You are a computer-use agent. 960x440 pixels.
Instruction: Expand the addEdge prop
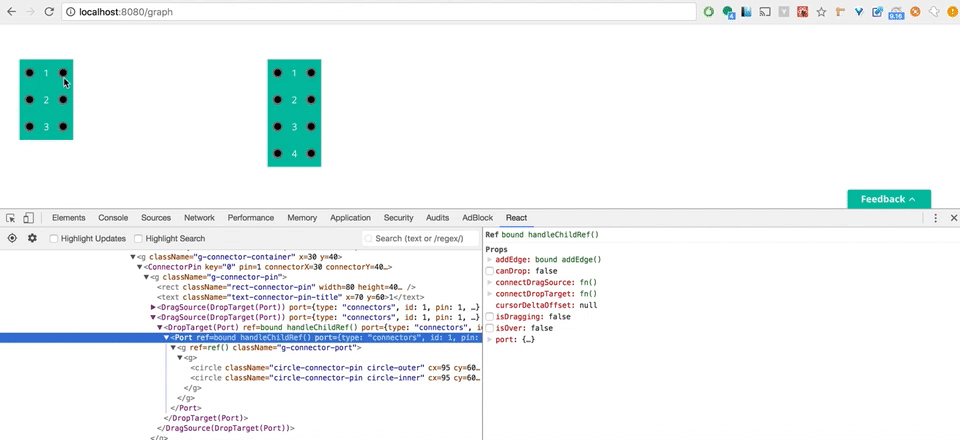click(489, 259)
